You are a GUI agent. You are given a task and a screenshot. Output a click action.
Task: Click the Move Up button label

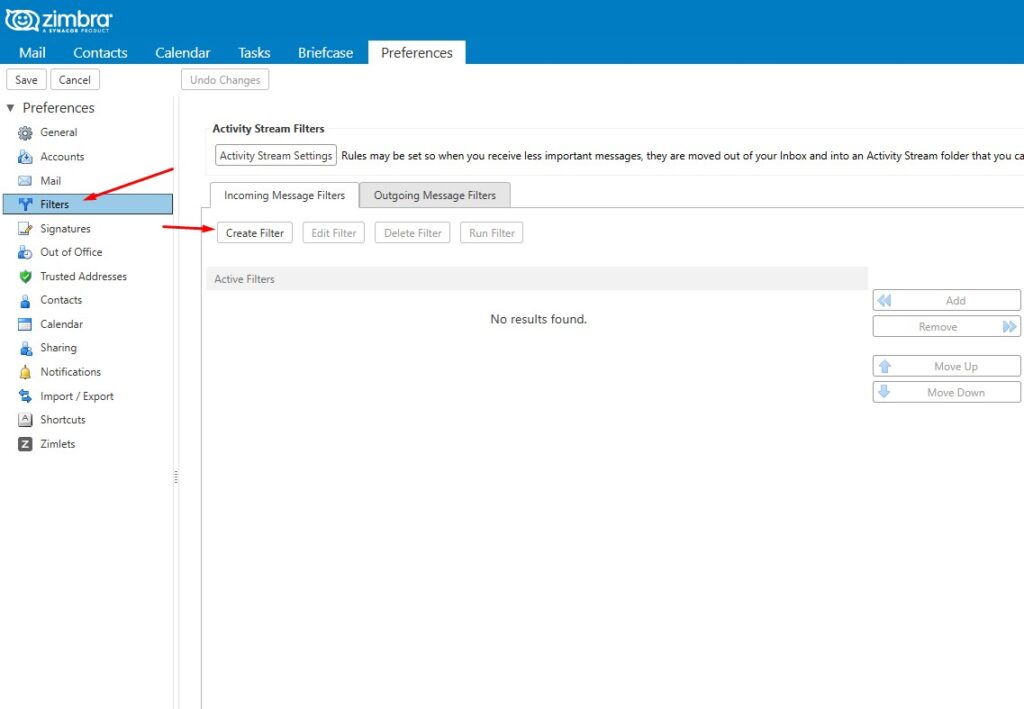(x=956, y=366)
